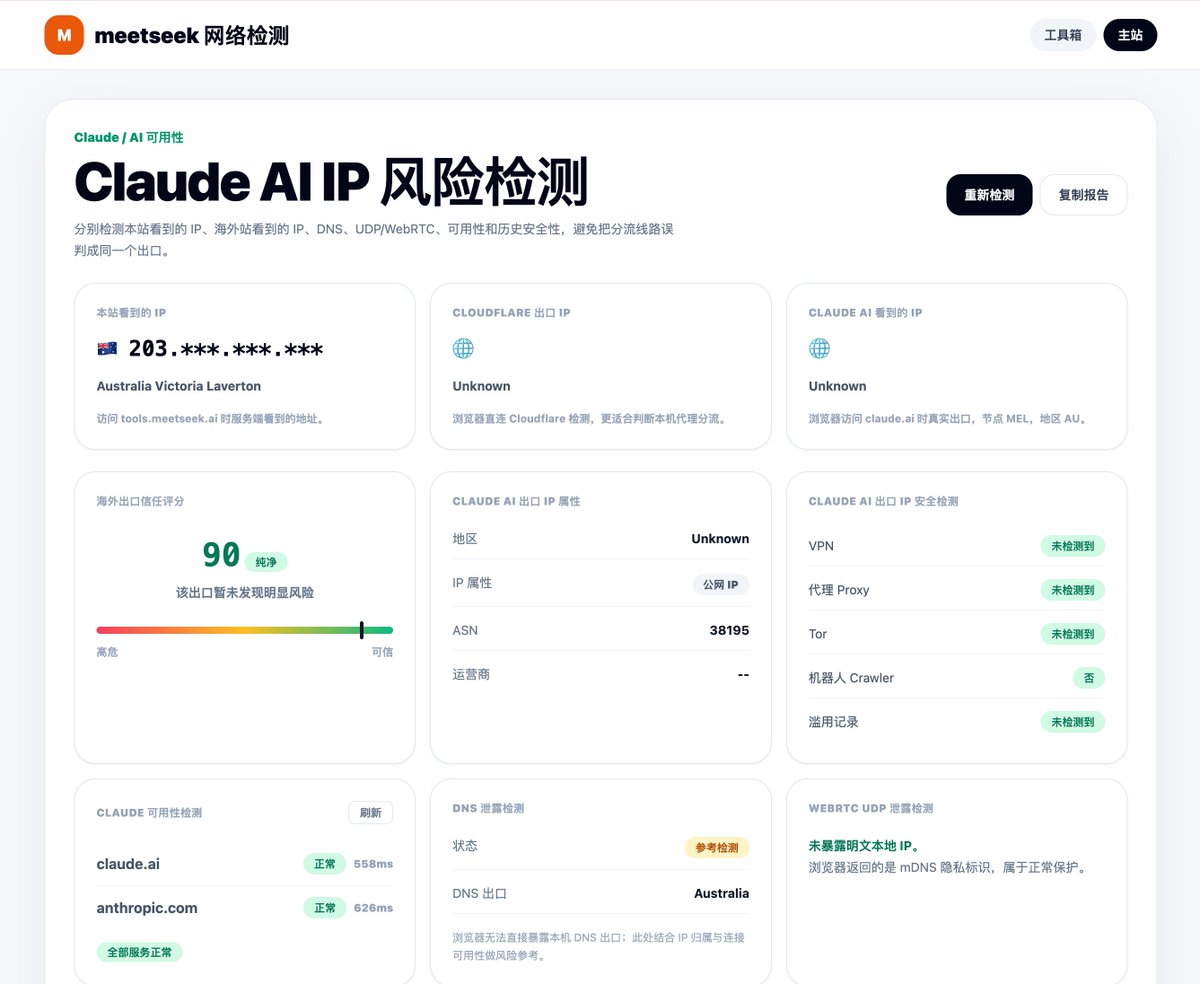Click the 558ms latency value
Image resolution: width=1200 pixels, height=984 pixels.
(373, 864)
